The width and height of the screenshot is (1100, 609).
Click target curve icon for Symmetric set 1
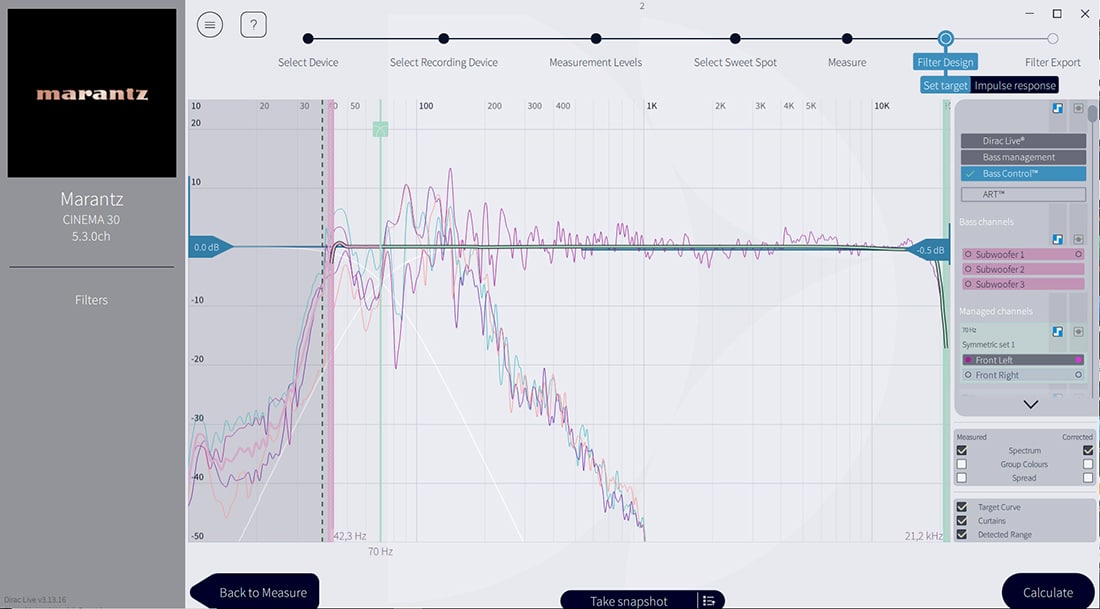[x=1057, y=331]
